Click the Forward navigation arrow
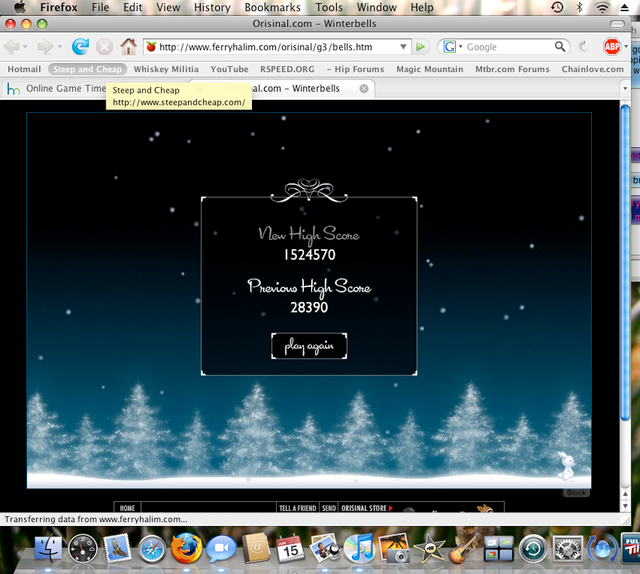640x574 pixels. 44,47
